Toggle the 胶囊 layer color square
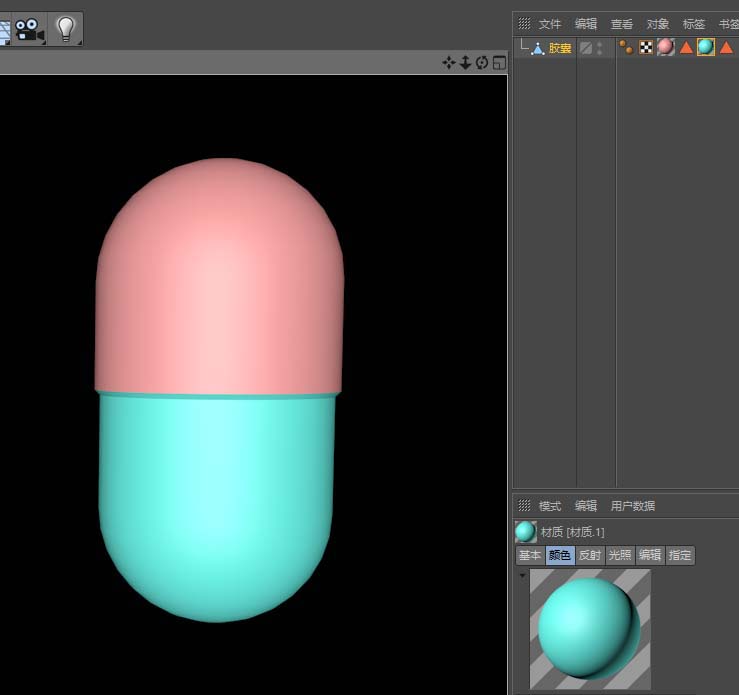 pos(586,48)
